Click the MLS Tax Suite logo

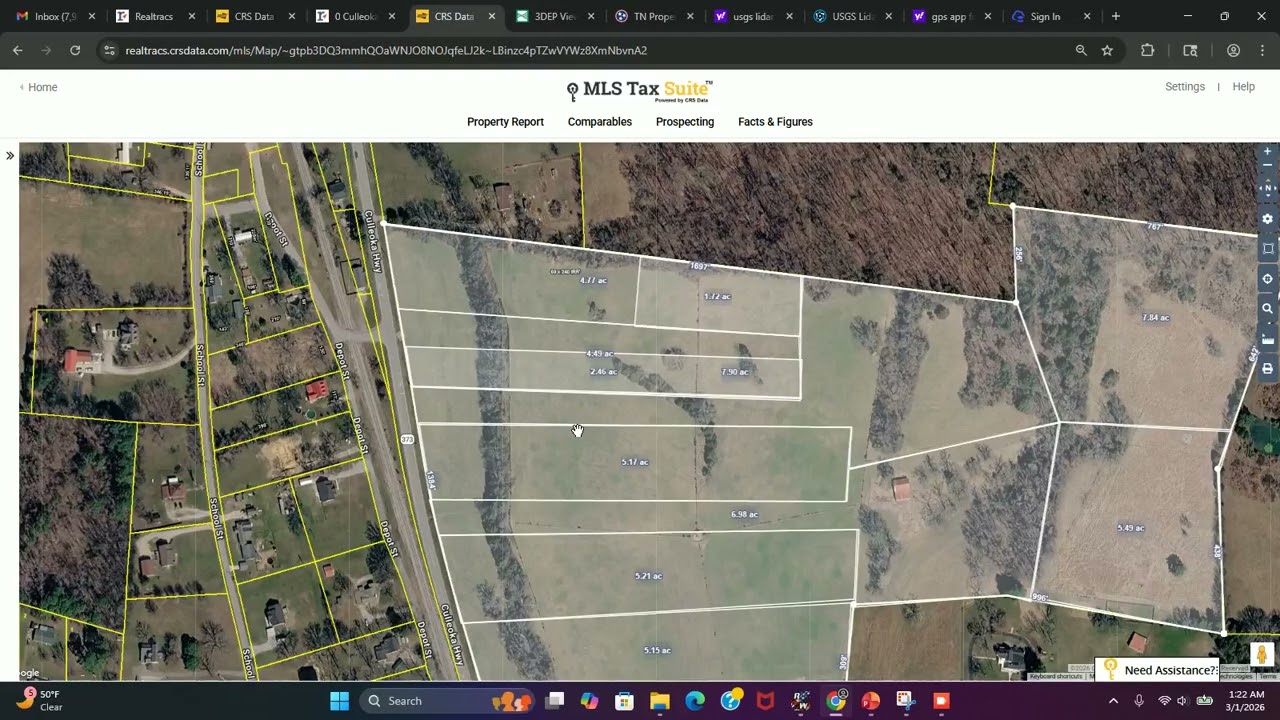(x=640, y=90)
